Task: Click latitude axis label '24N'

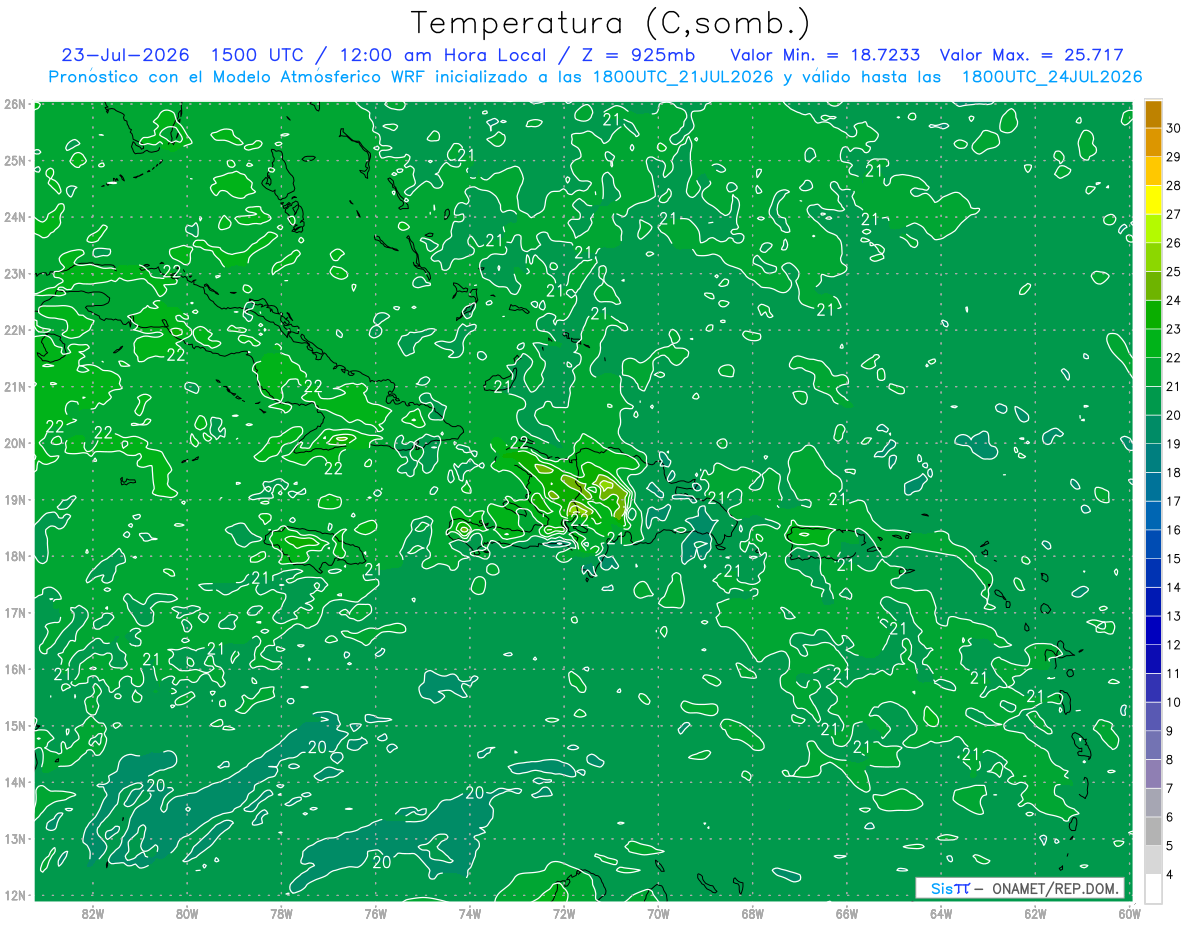Action: pyautogui.click(x=14, y=217)
